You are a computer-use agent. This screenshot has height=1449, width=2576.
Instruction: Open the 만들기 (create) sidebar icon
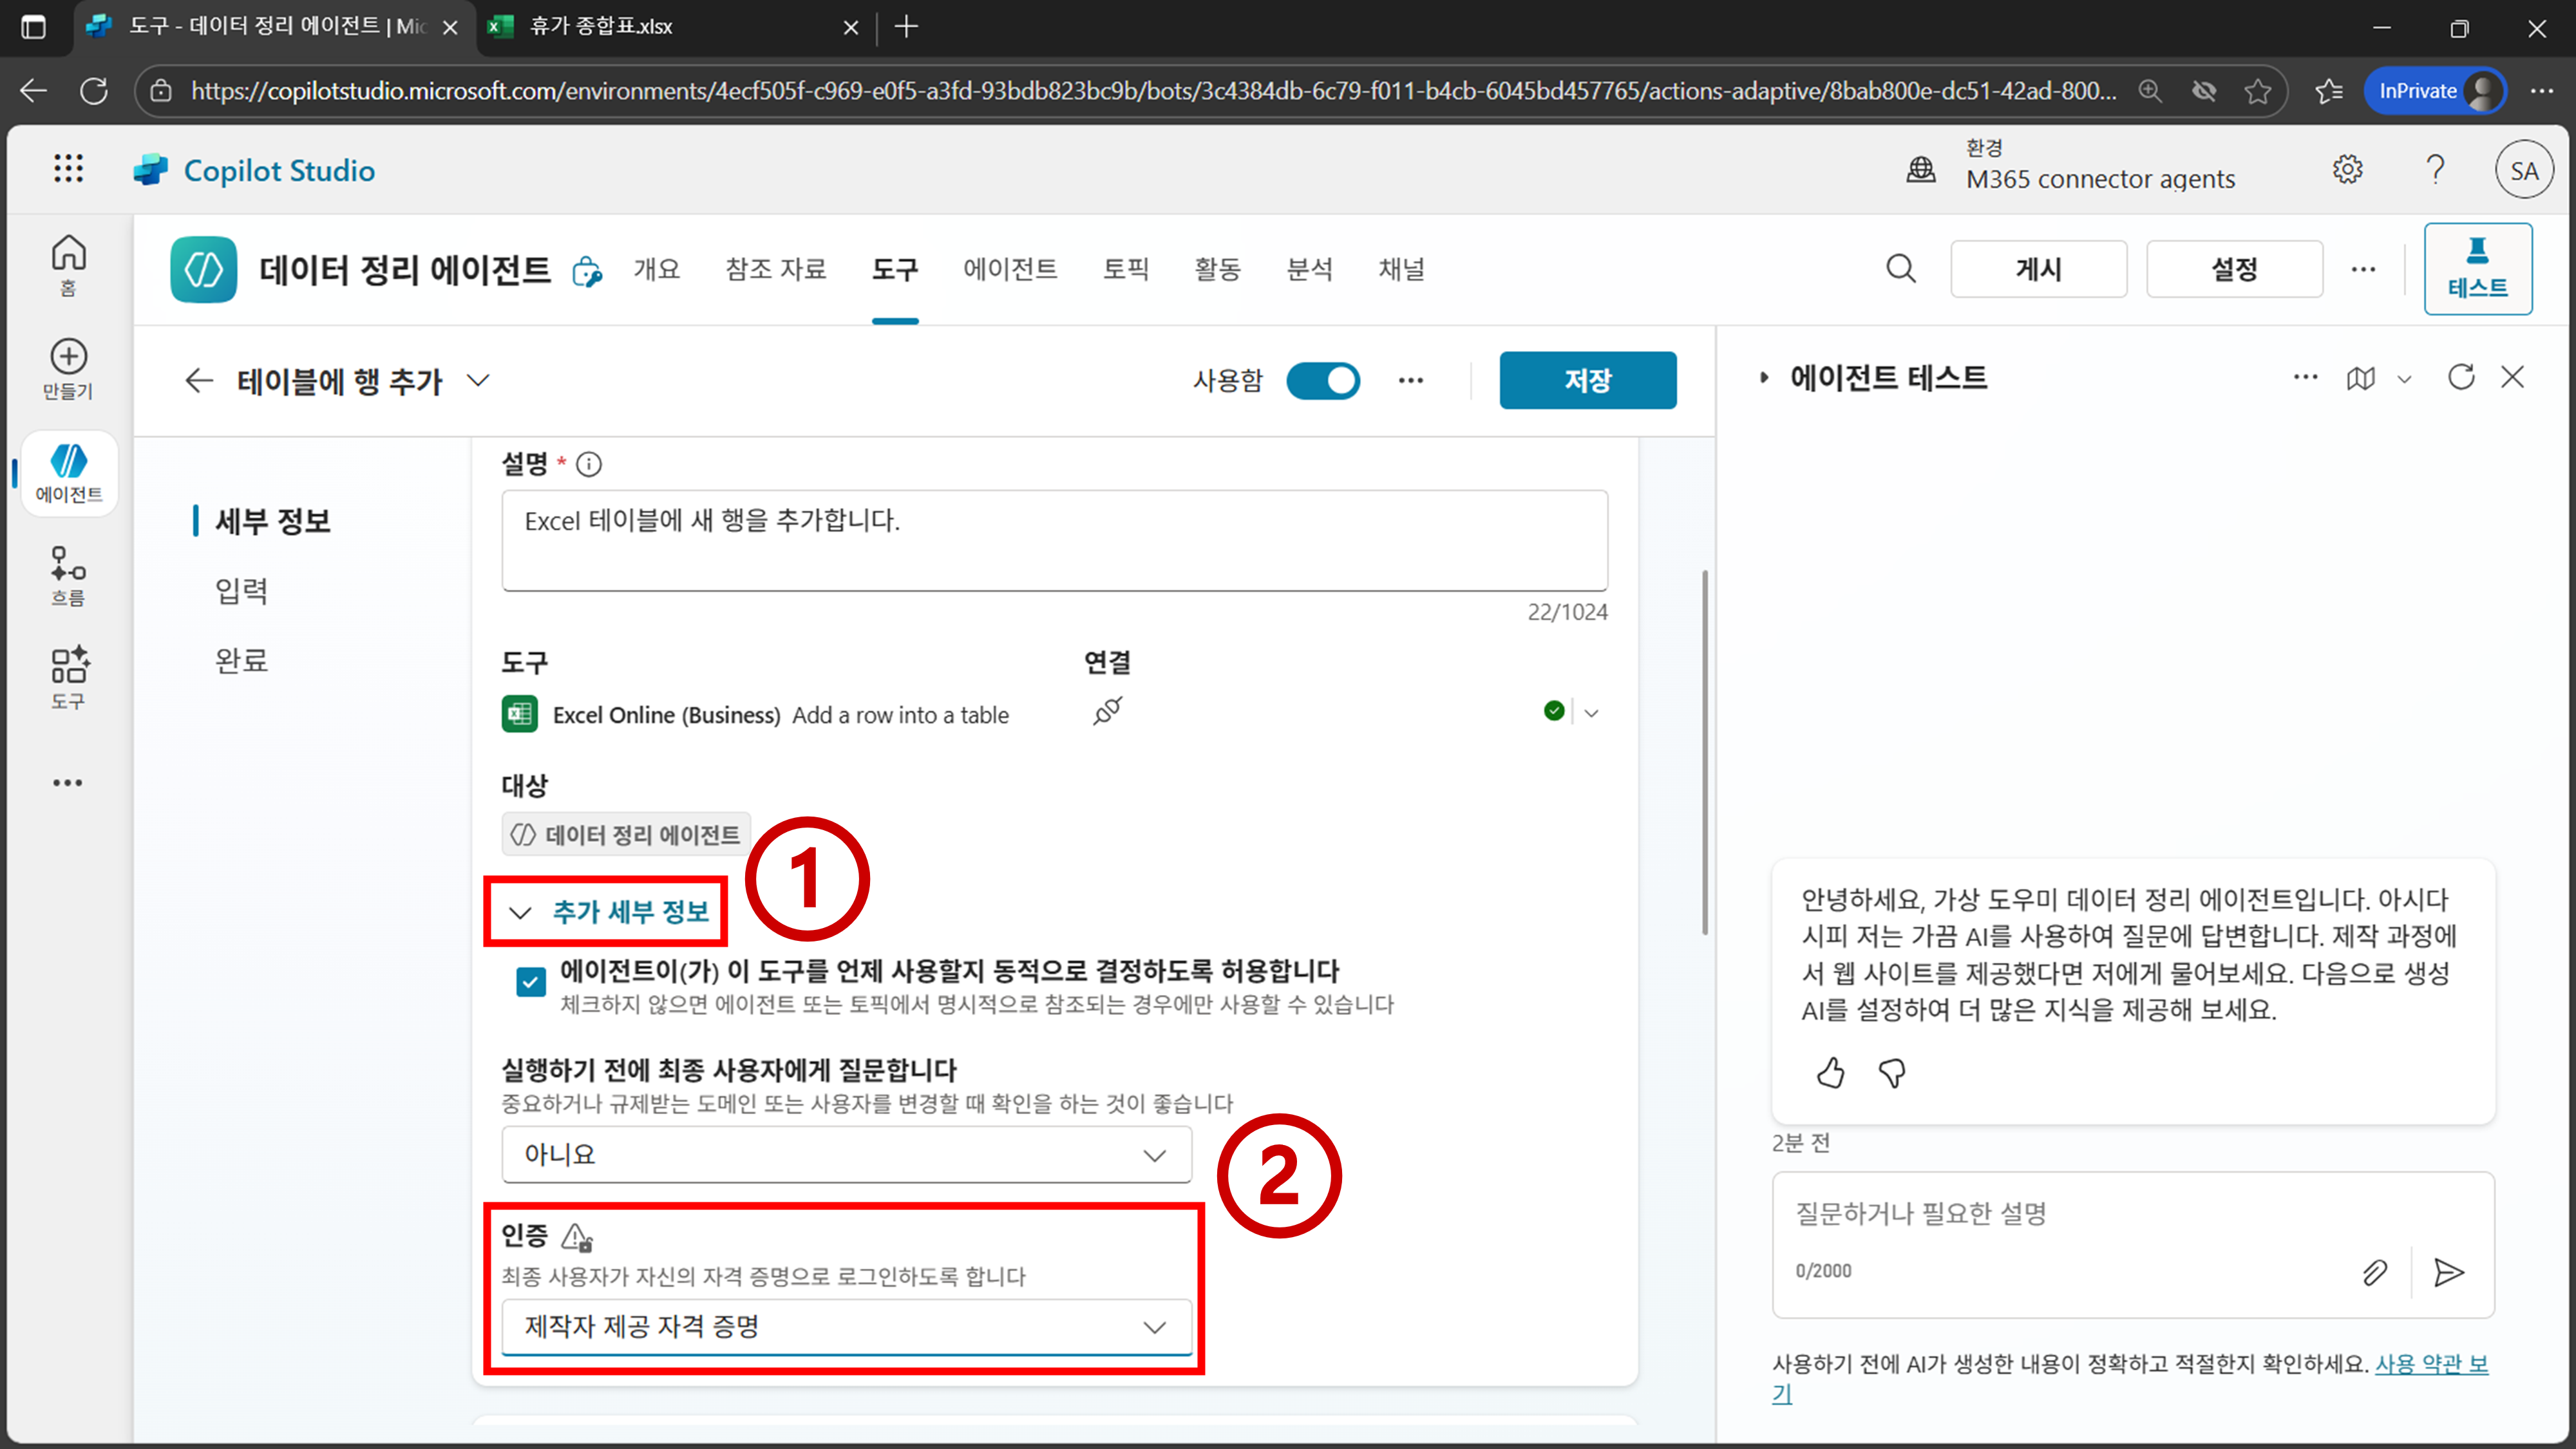tap(68, 368)
